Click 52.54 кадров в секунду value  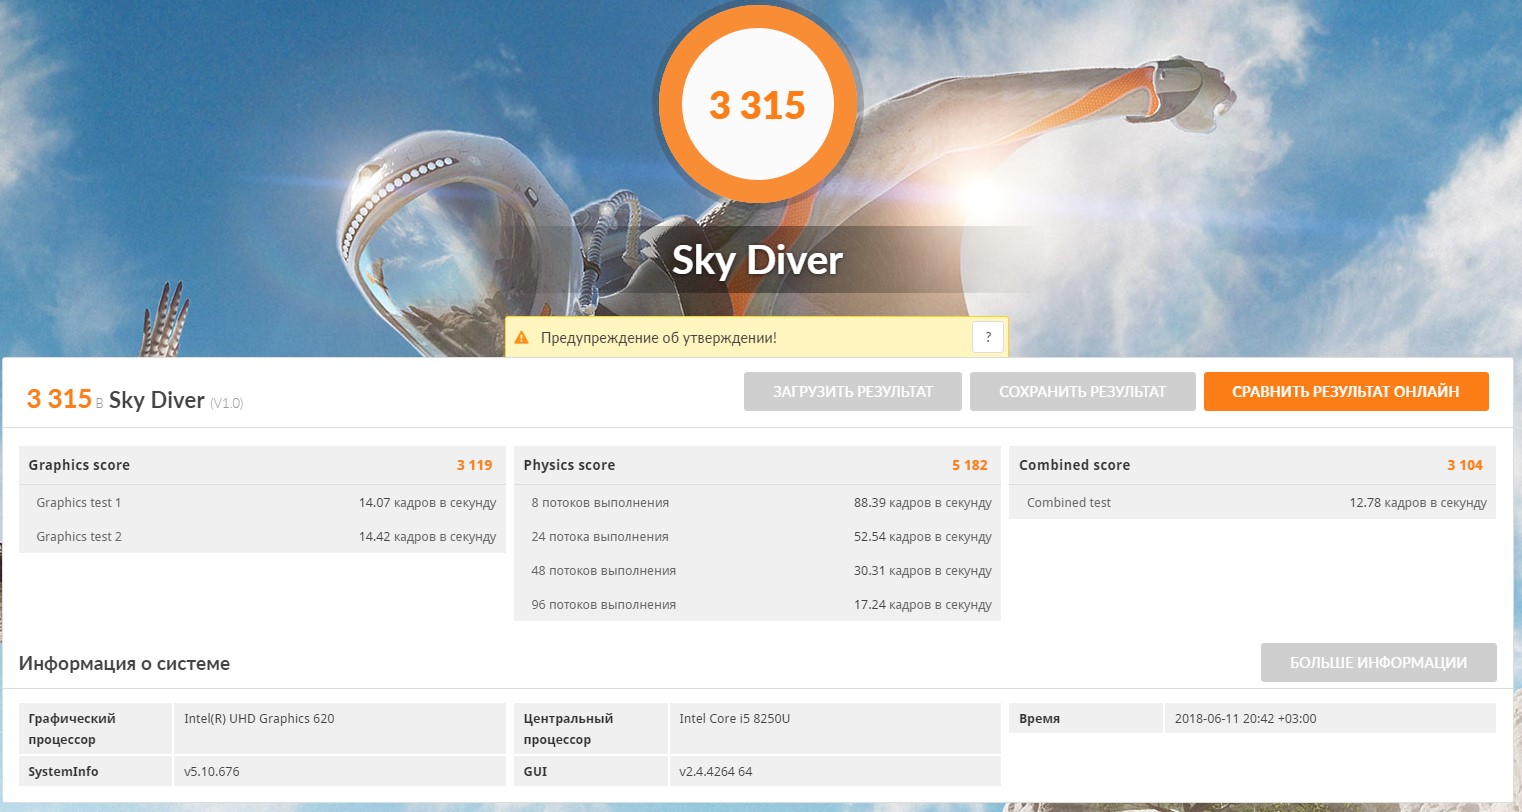click(922, 537)
